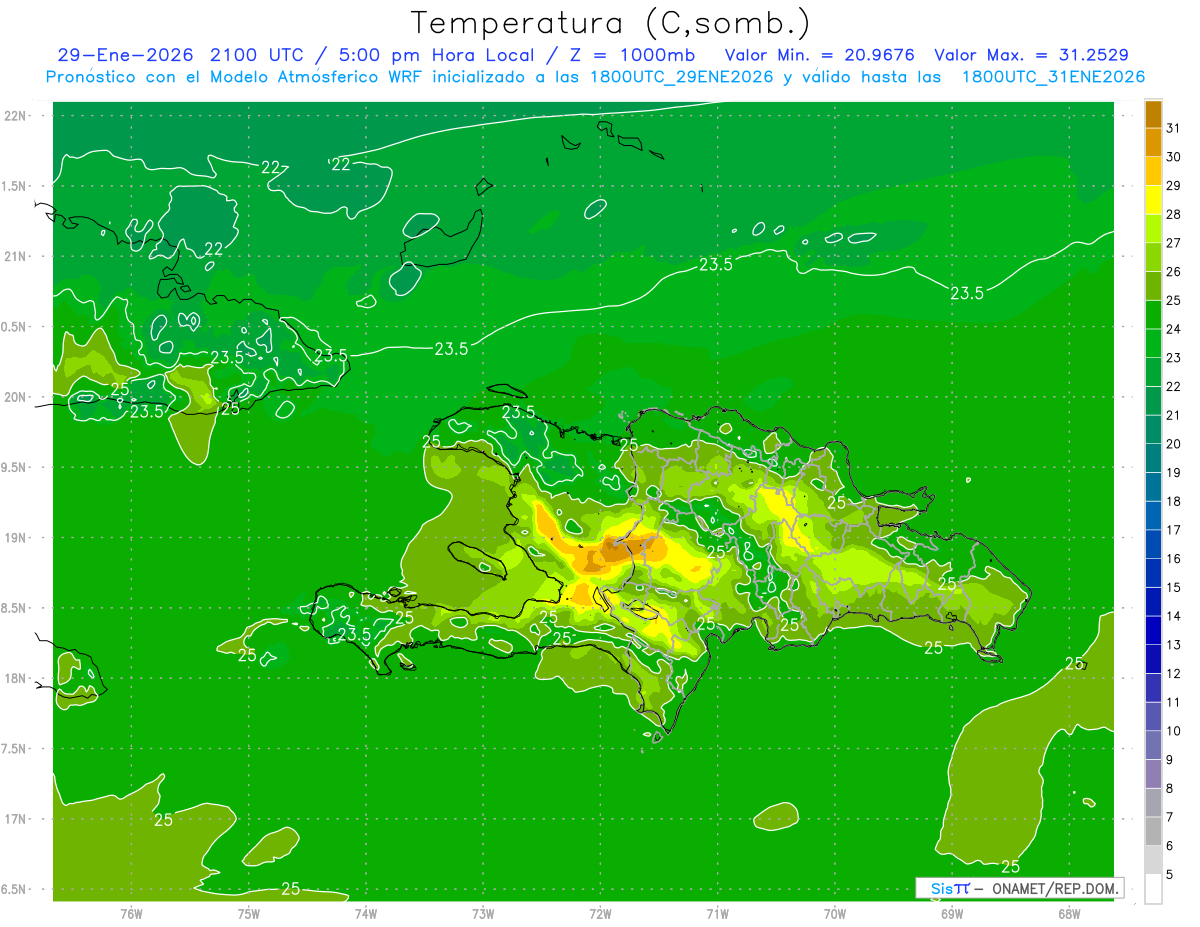Image resolution: width=1200 pixels, height=927 pixels.
Task: Click the '69W' longitude axis label
Action: click(951, 914)
